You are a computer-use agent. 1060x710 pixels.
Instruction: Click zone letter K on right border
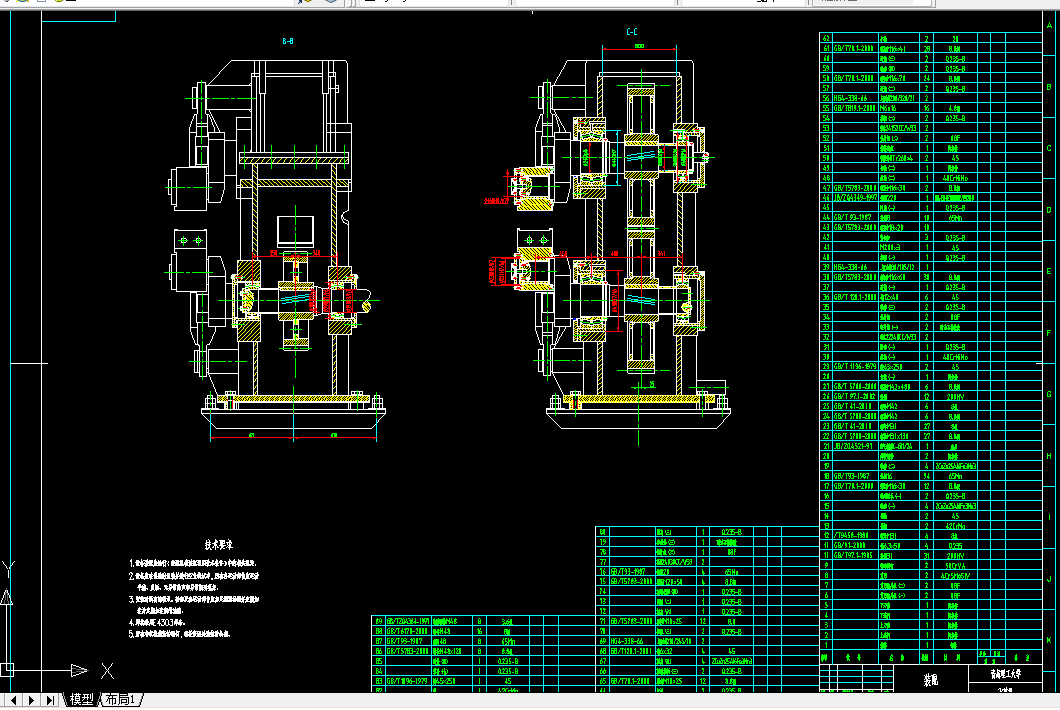1049,640
